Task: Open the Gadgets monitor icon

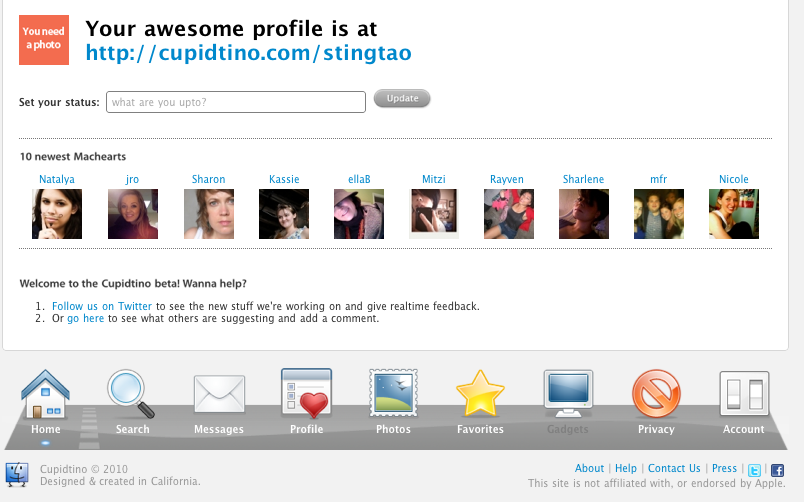Action: (x=568, y=393)
